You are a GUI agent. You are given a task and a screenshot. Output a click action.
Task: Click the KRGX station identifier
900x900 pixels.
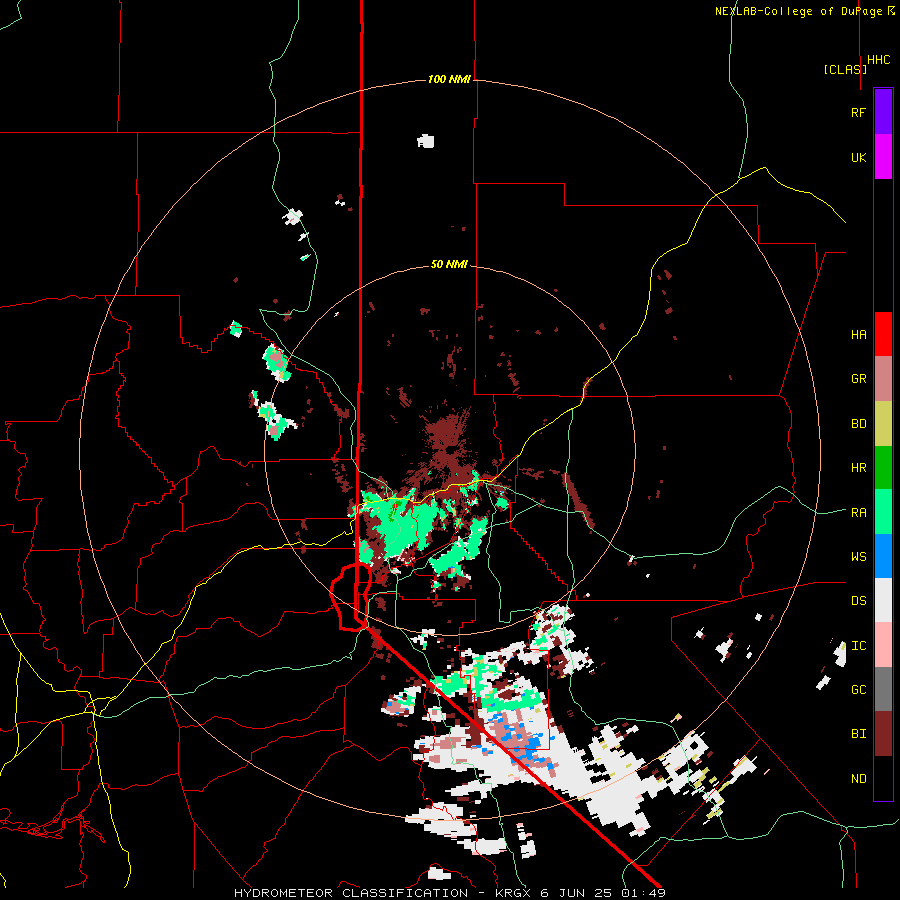tap(513, 893)
